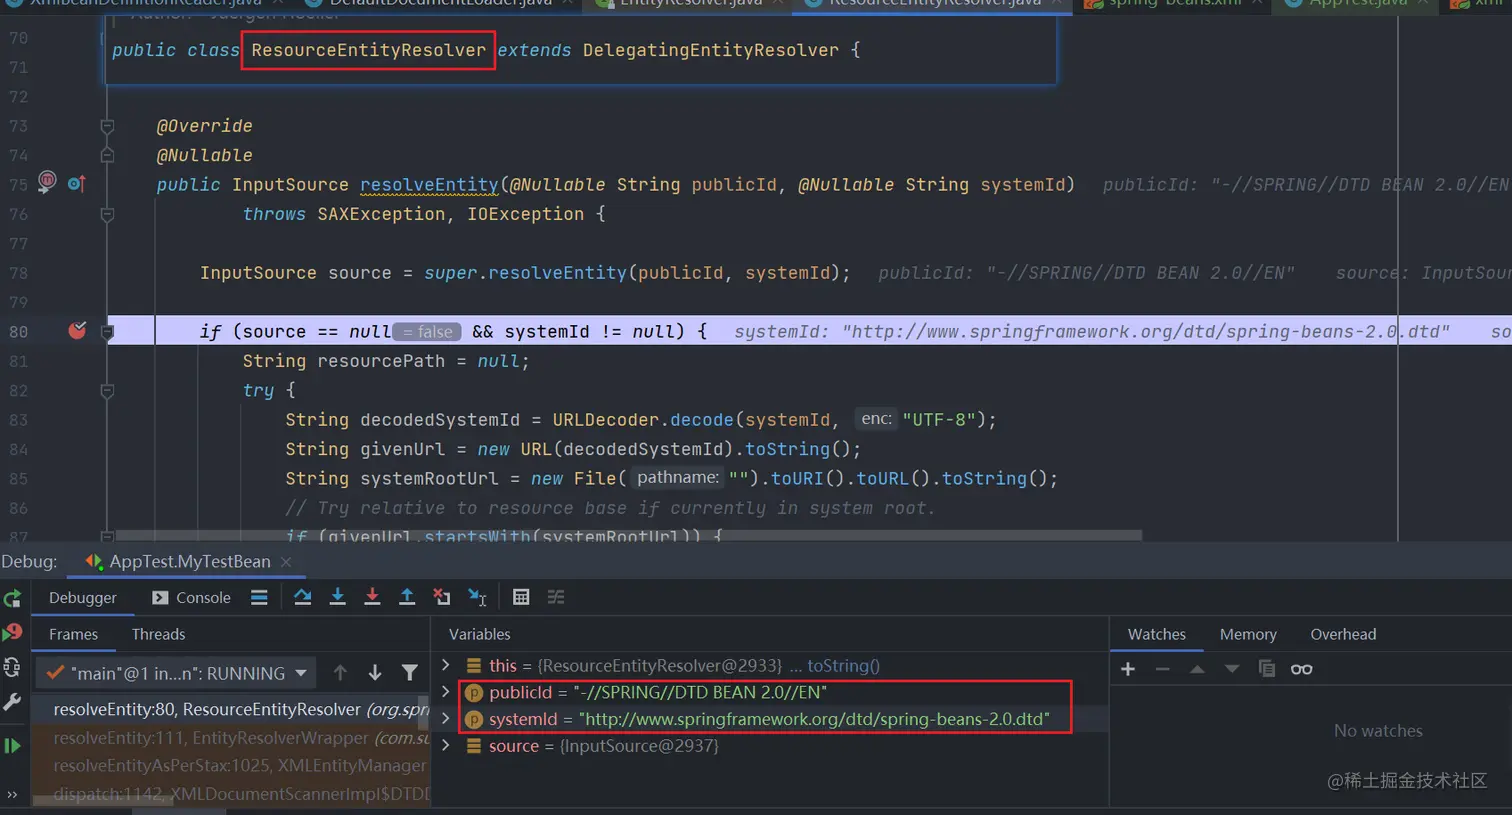Step into the method call
The image size is (1512, 815).
337,597
